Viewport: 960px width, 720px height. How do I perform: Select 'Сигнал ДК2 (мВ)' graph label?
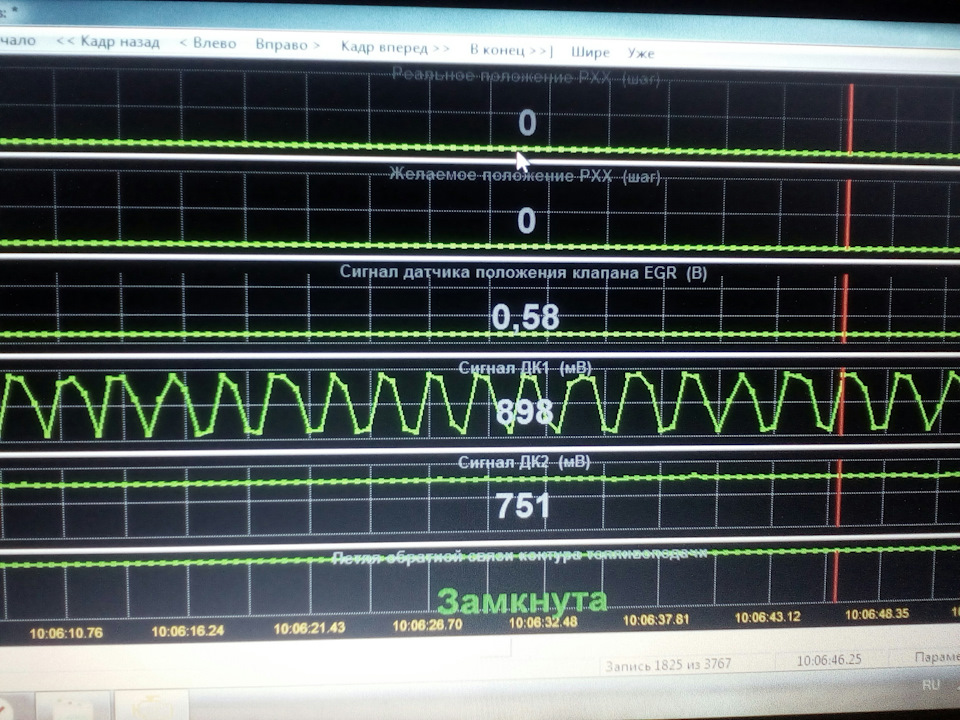(524, 462)
